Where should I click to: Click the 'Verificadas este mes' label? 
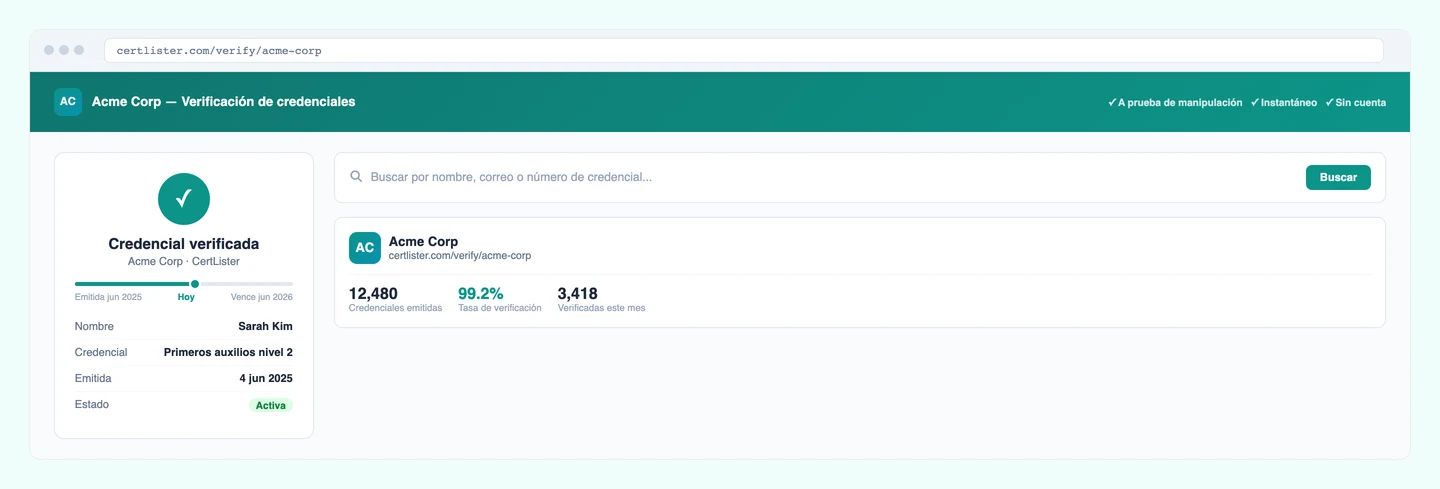point(601,308)
